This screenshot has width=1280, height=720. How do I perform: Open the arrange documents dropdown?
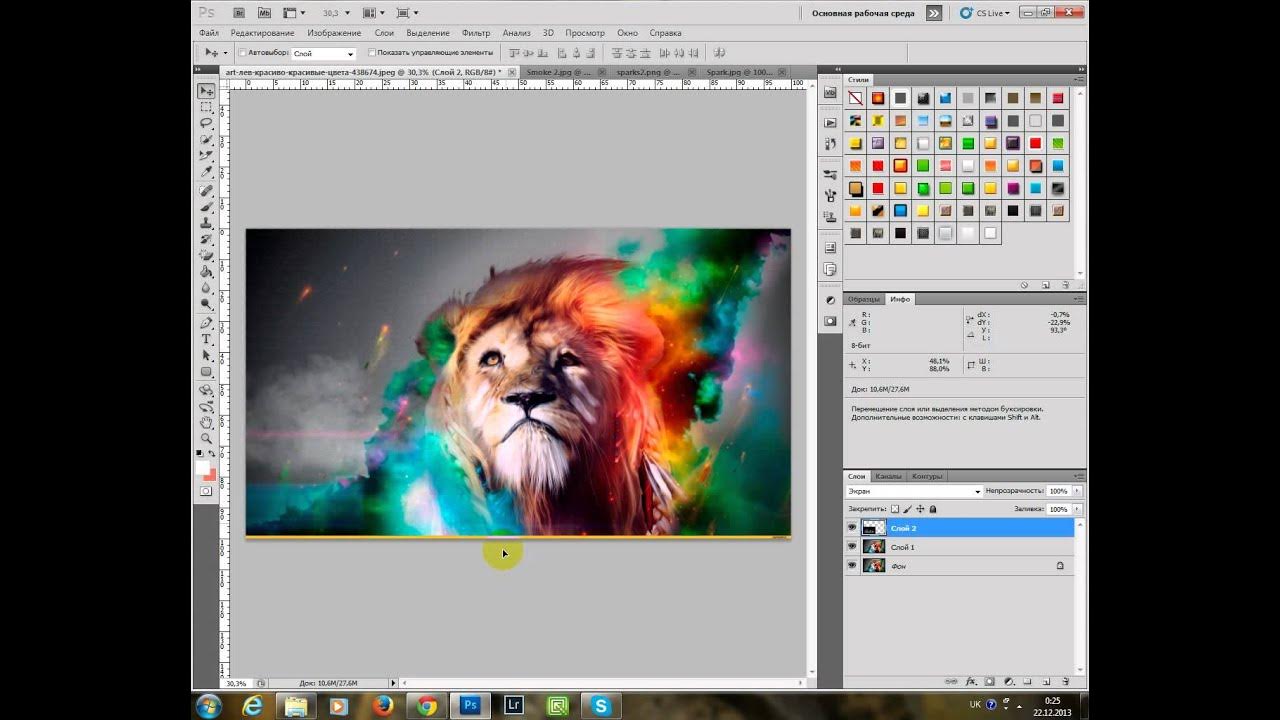click(x=373, y=13)
